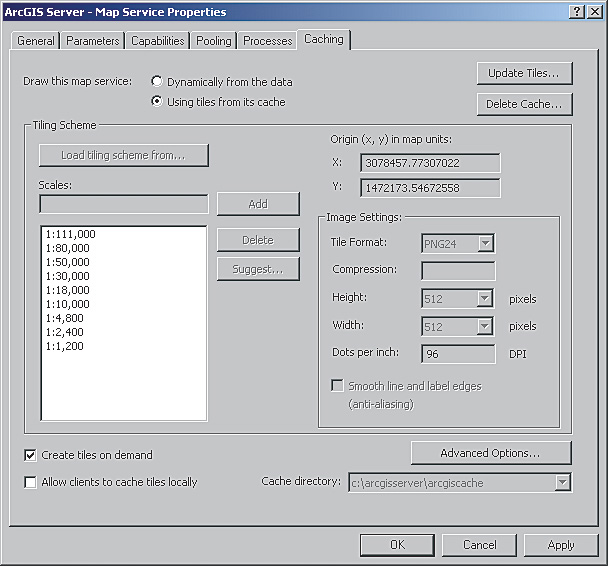Select scale 1:30,000 in the list
608x566 pixels.
coord(67,276)
